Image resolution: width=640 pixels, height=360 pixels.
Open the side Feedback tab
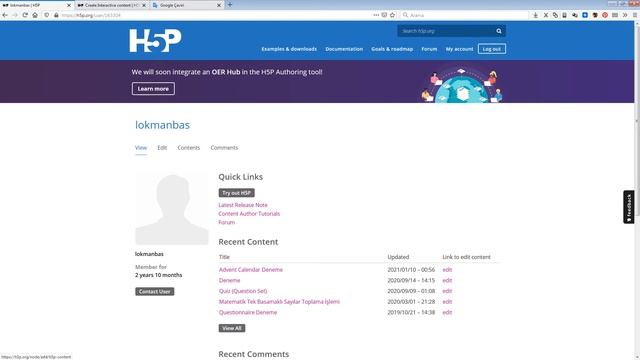click(x=629, y=207)
